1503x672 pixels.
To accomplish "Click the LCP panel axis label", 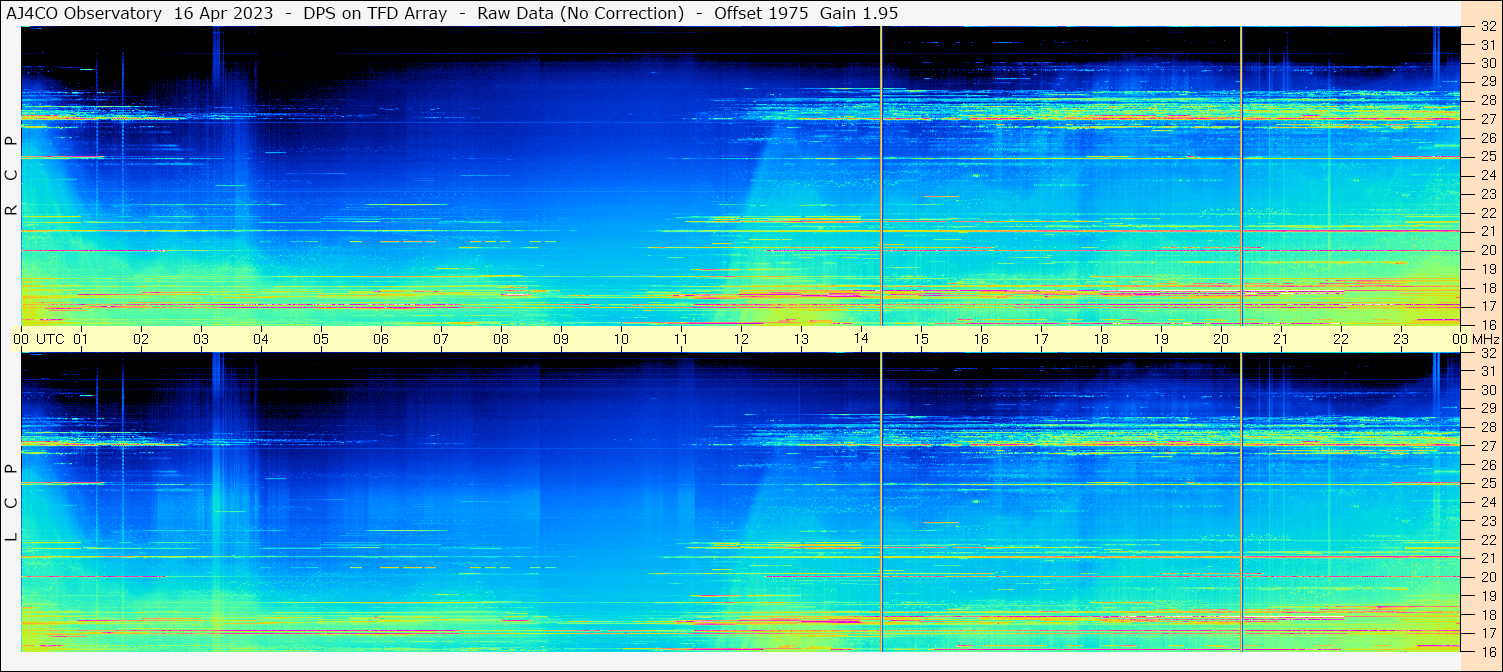I will [11, 503].
